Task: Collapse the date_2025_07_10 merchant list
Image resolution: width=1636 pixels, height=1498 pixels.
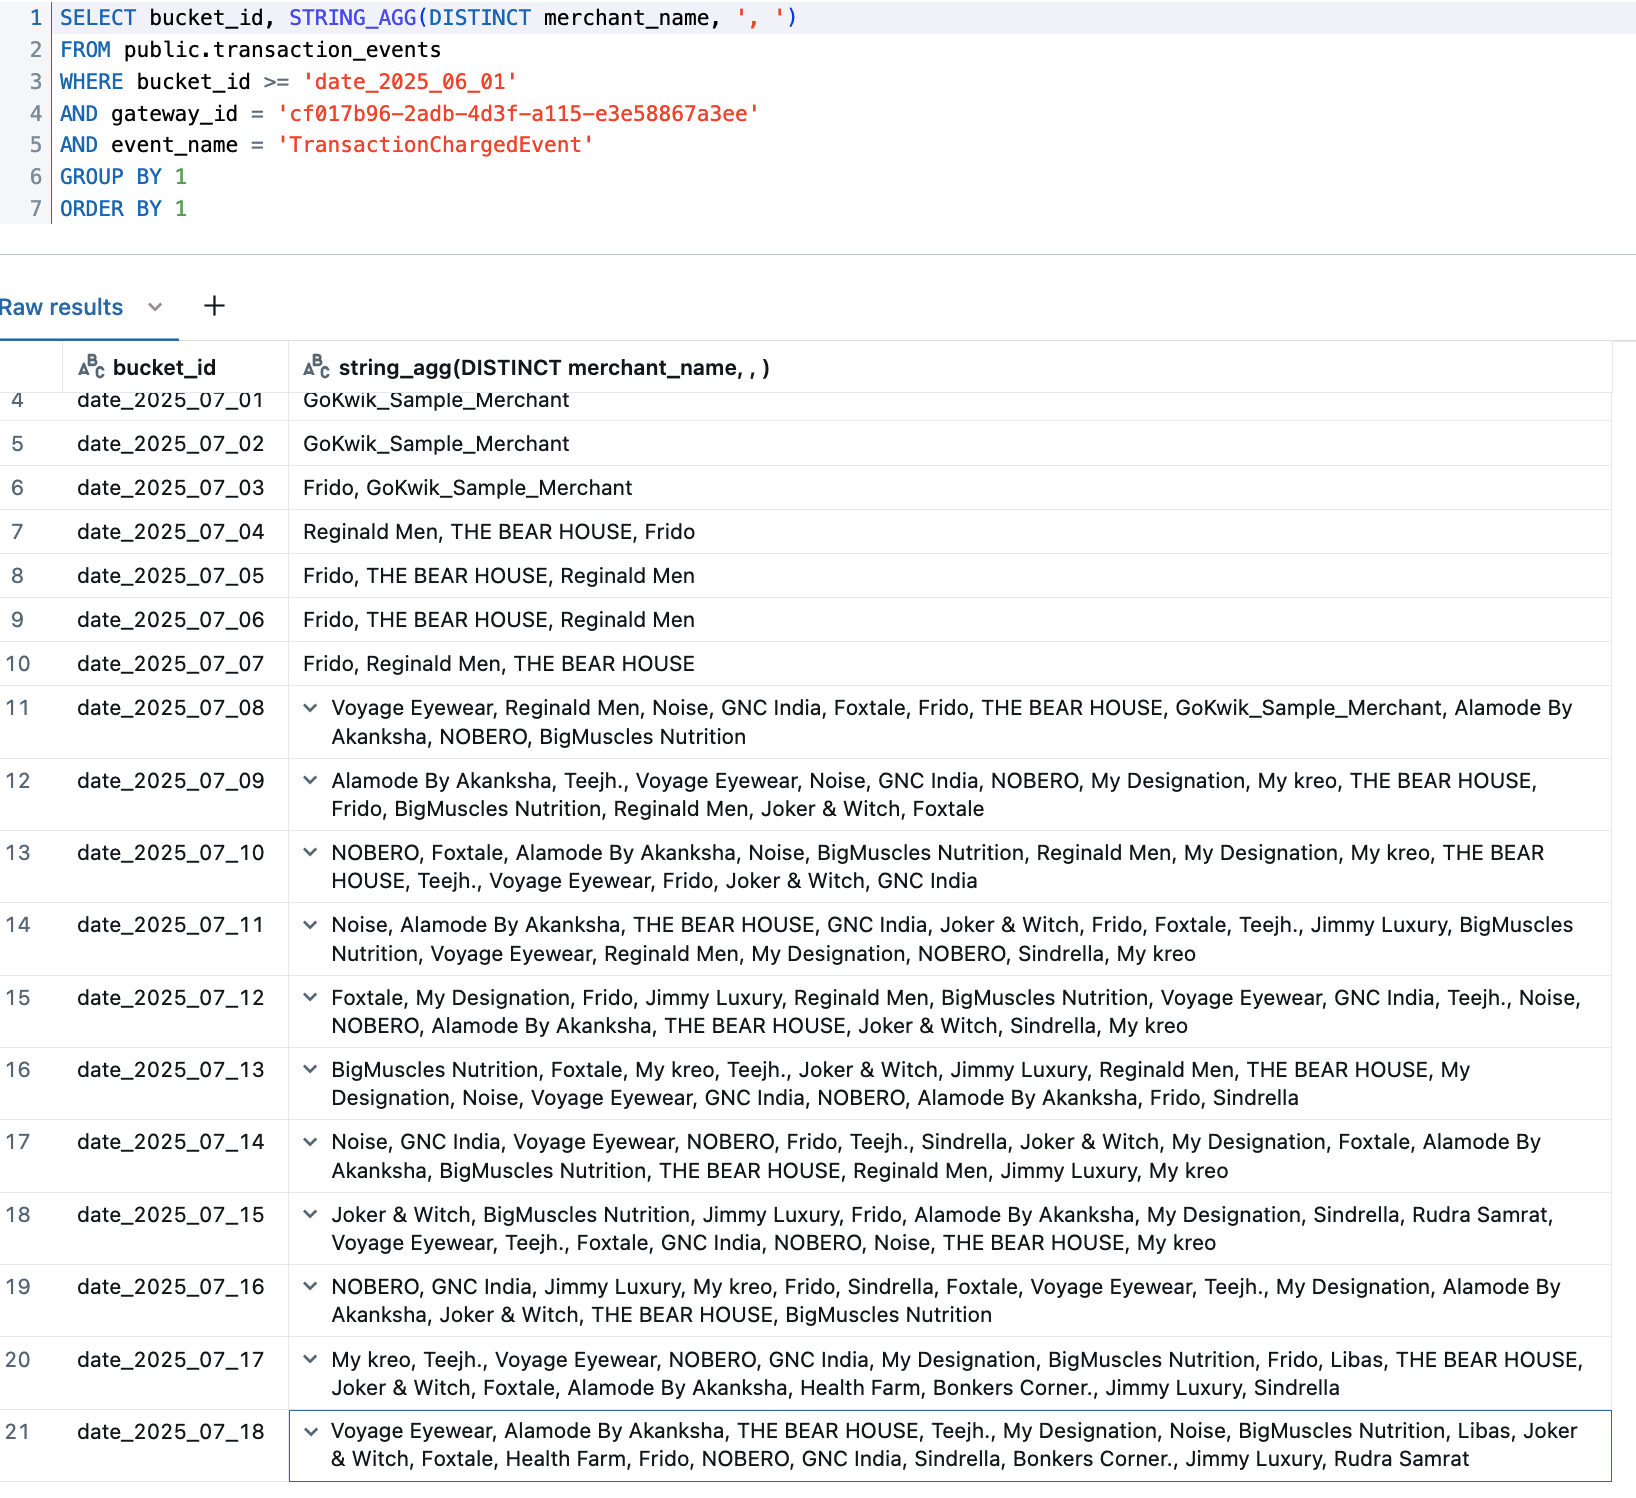Action: point(310,853)
